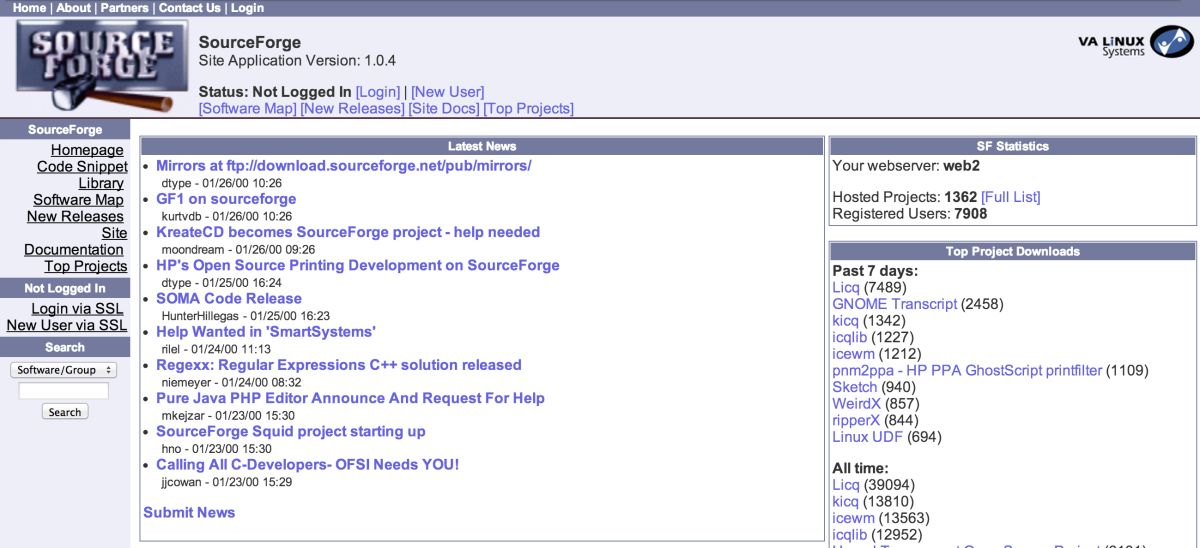Open Home in top navigation bar
Viewport: 1200px width, 548px height.
[x=29, y=8]
